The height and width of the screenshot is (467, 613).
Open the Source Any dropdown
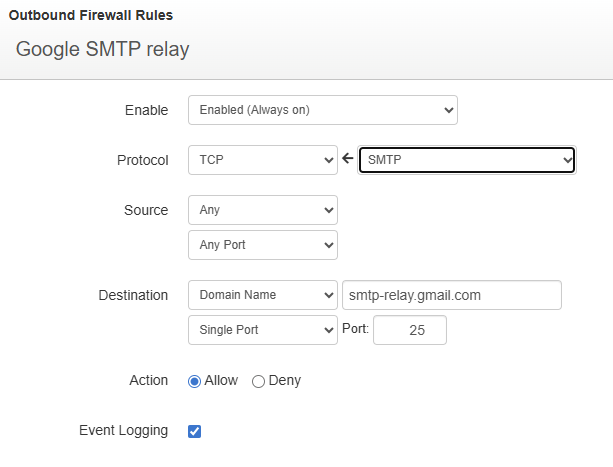pyautogui.click(x=262, y=210)
